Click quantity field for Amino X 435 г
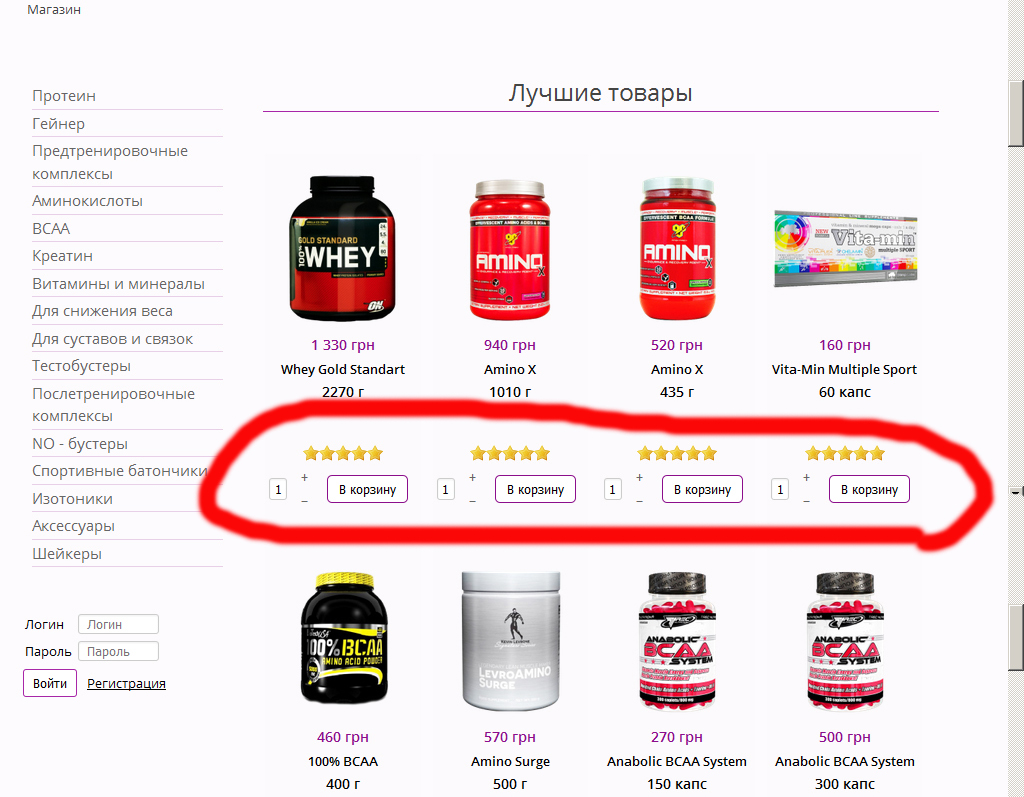The height and width of the screenshot is (797, 1024). coord(613,489)
